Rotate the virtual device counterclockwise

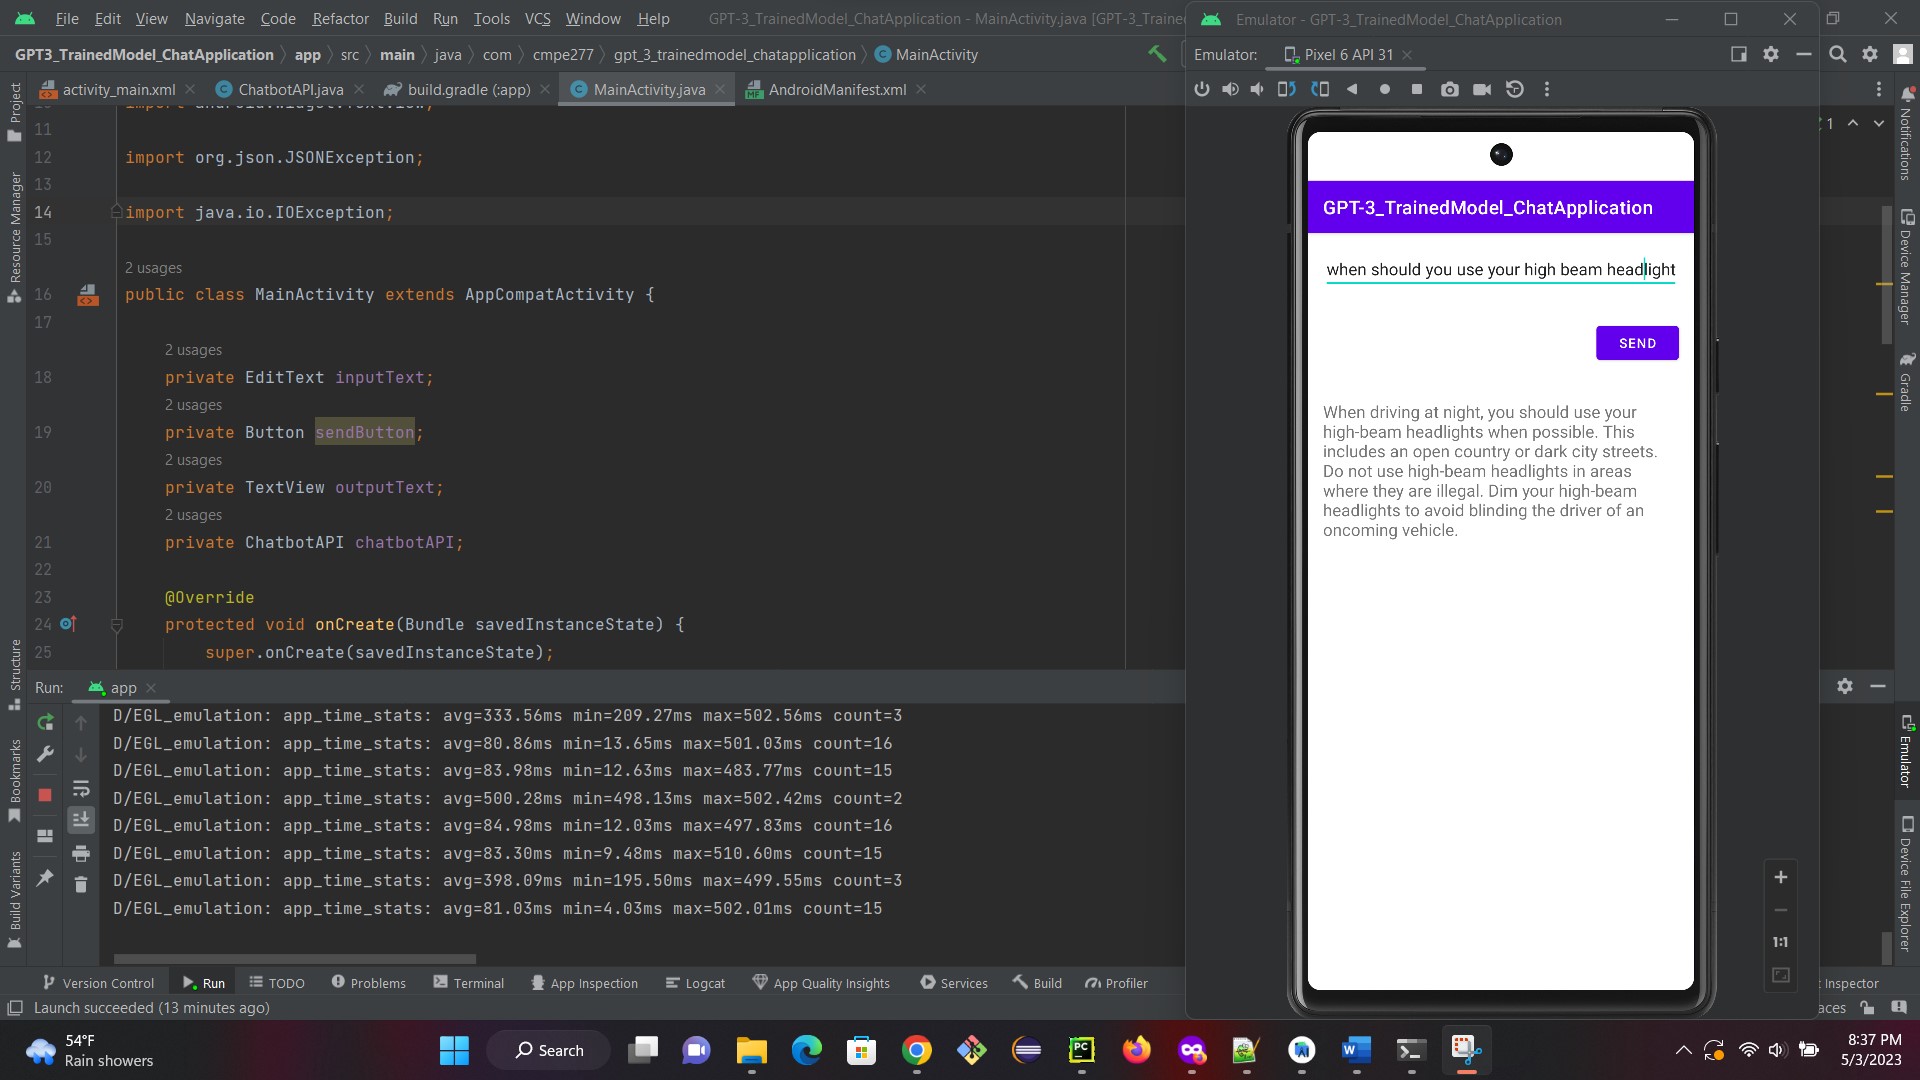[x=1287, y=89]
